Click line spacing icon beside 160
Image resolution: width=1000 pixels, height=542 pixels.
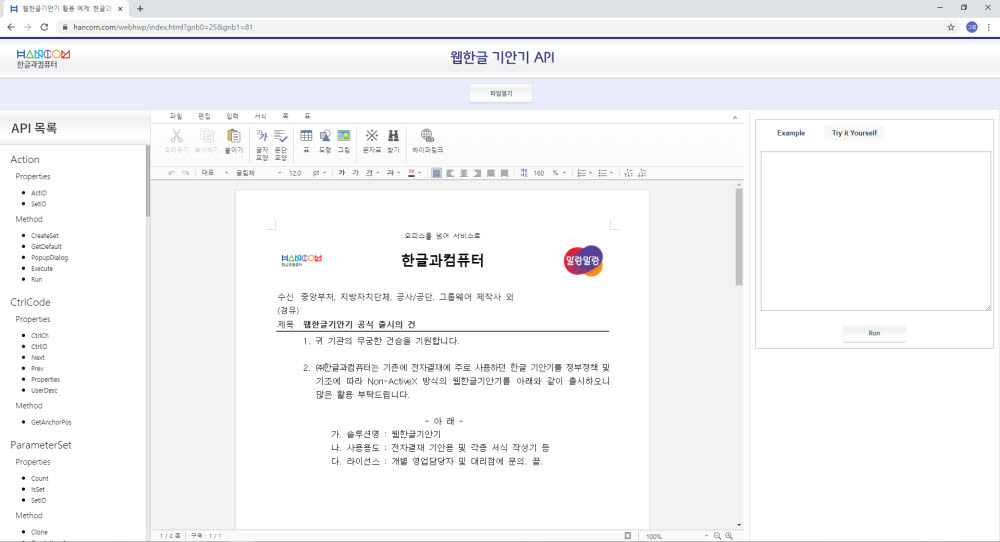point(524,173)
